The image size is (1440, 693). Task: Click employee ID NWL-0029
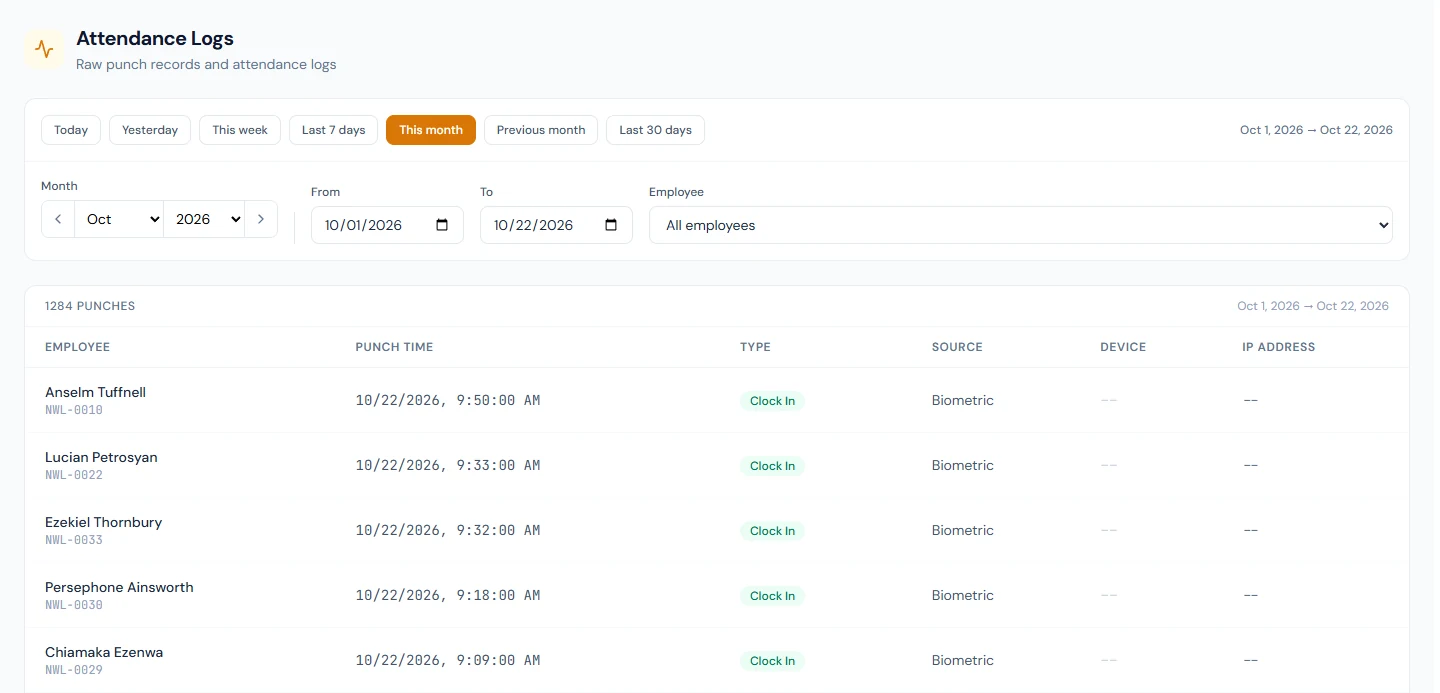(74, 670)
